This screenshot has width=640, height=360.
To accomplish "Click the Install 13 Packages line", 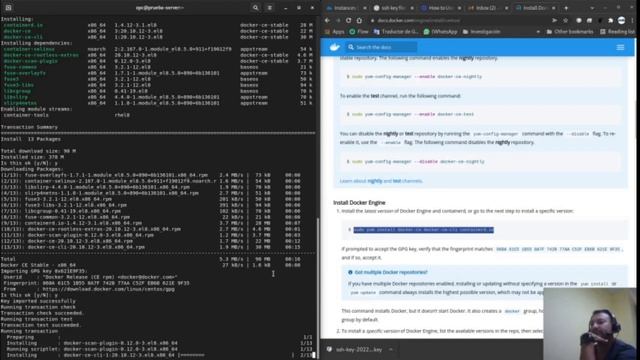I will click(x=31, y=139).
